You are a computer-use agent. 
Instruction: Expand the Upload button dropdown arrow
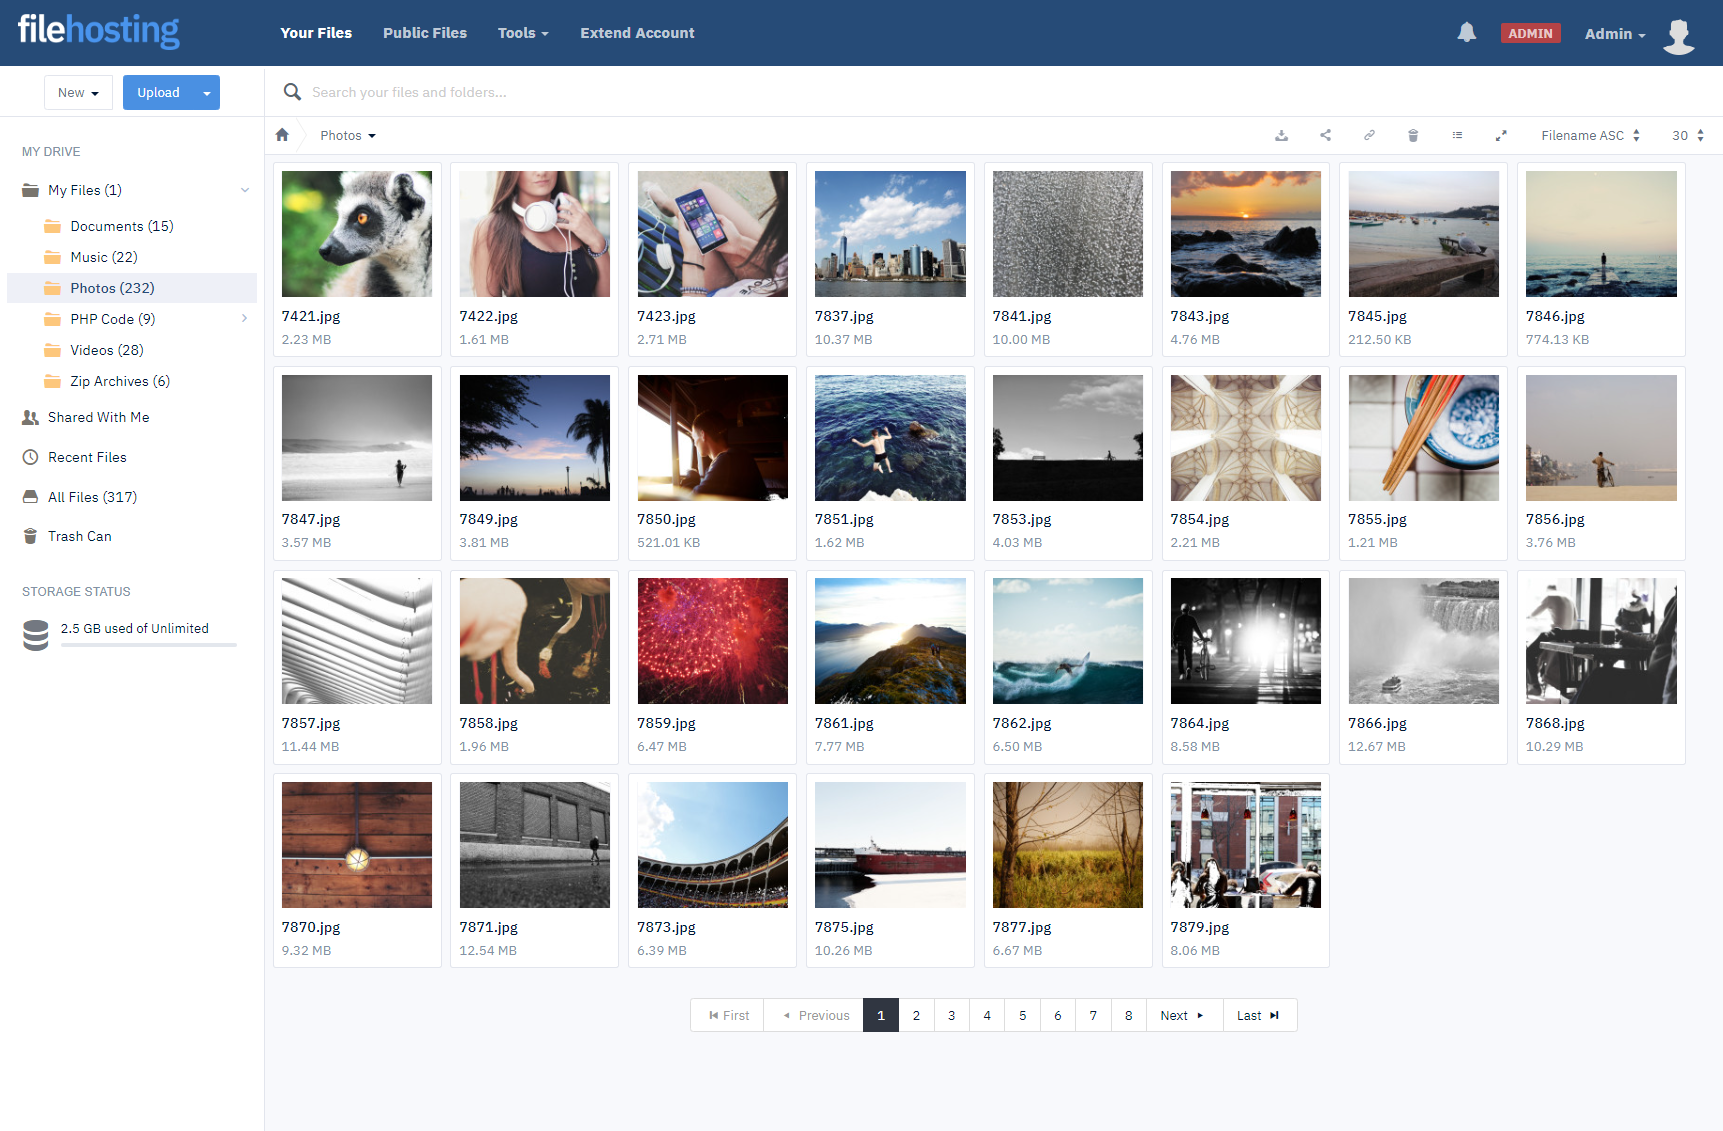click(207, 93)
